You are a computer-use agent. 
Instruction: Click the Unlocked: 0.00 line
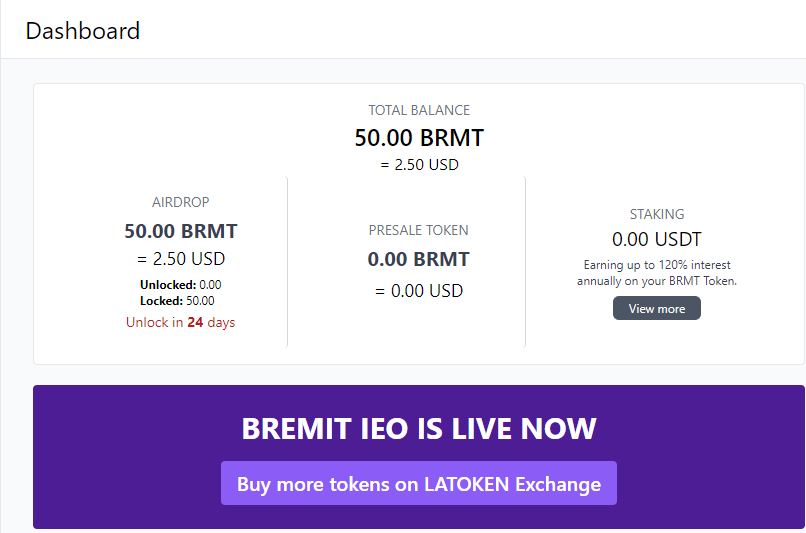181,285
